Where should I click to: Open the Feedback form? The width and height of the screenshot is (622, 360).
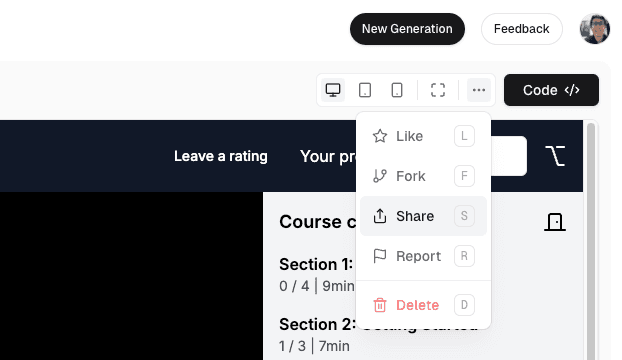coord(522,29)
